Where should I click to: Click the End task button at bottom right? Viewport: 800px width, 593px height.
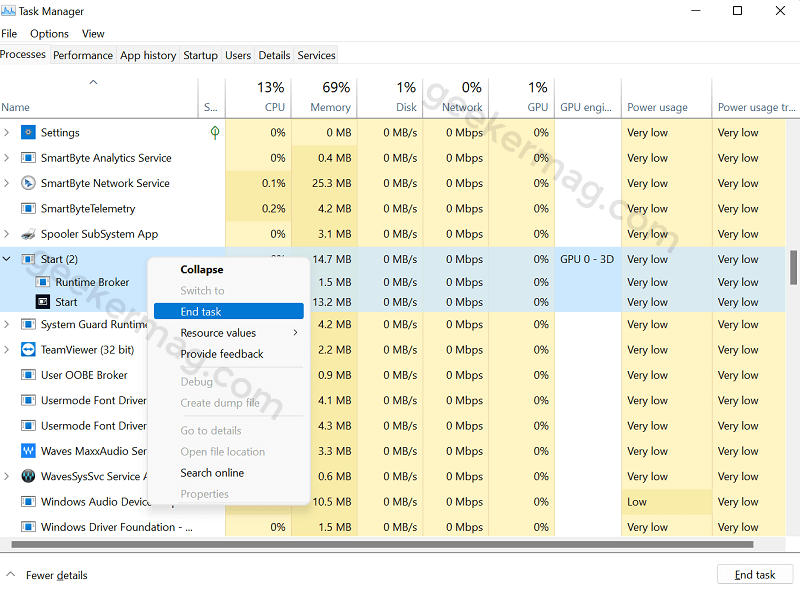(x=755, y=575)
